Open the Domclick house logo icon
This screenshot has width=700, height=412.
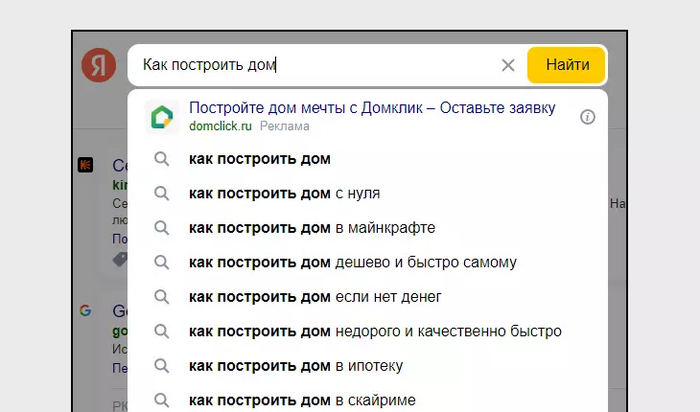pos(161,117)
